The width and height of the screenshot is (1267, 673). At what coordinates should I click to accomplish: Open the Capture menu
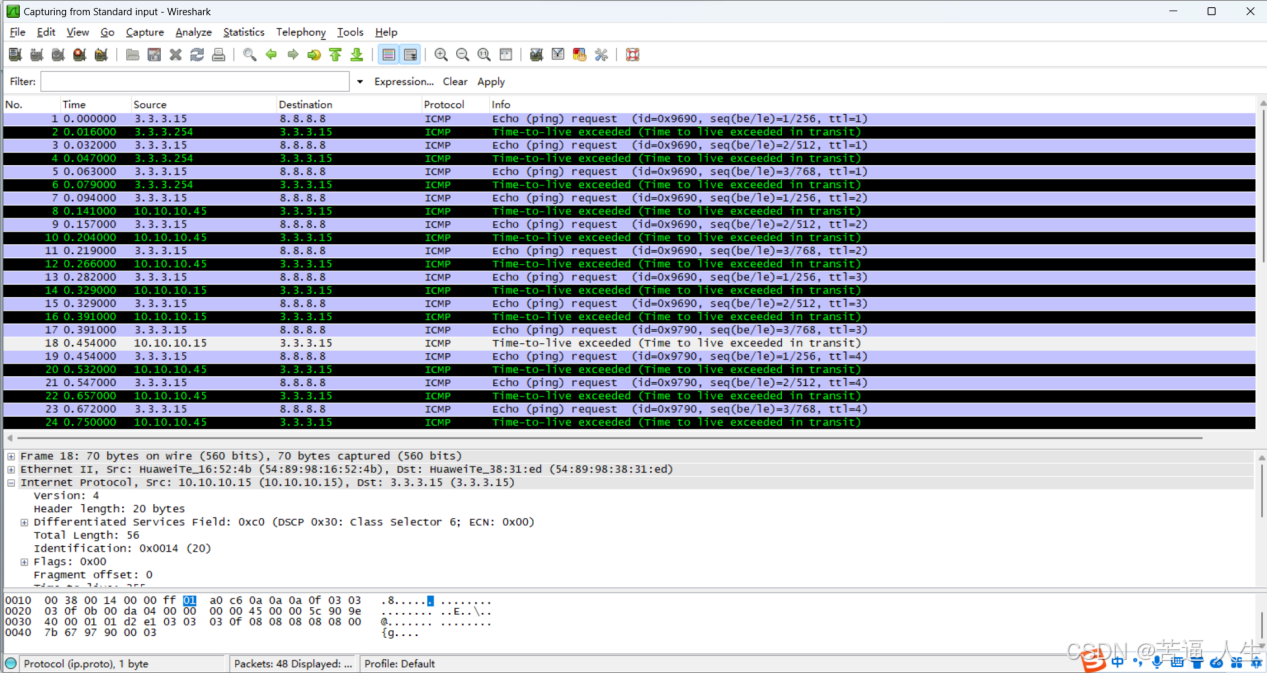pyautogui.click(x=145, y=32)
